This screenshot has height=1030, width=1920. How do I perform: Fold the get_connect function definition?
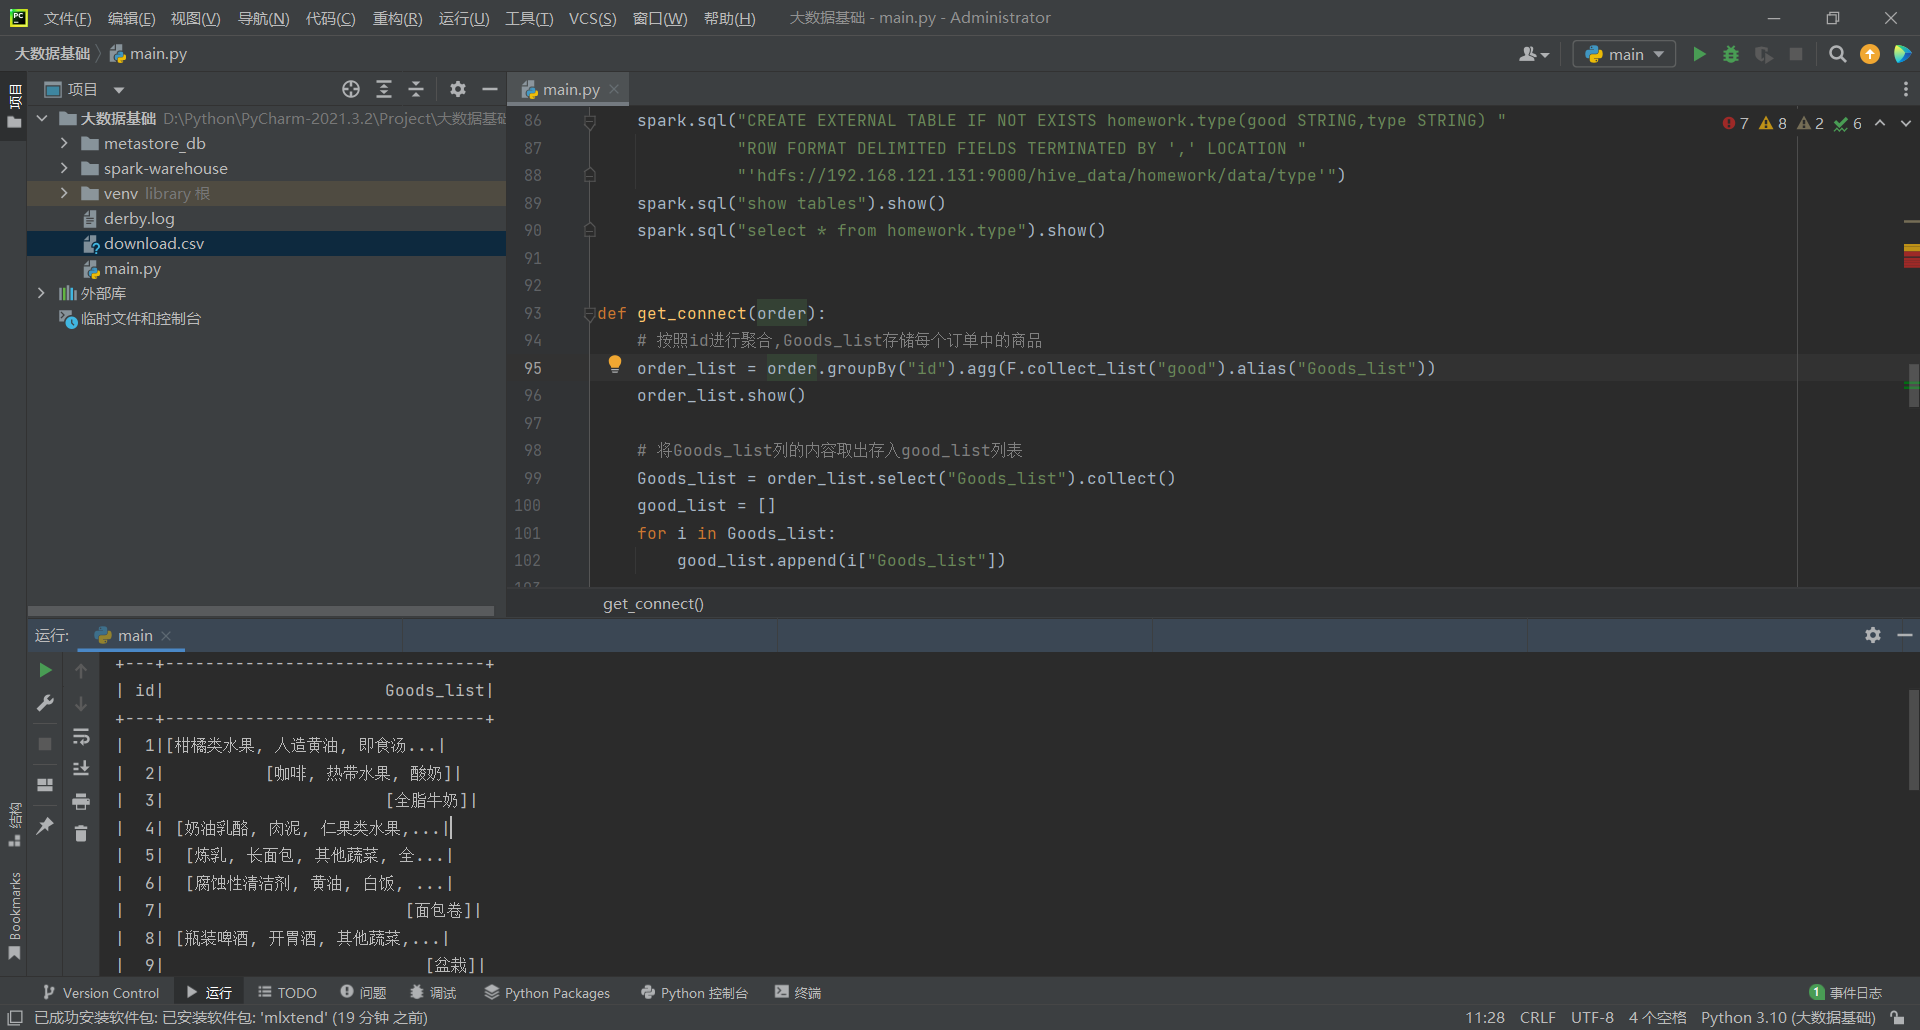590,313
